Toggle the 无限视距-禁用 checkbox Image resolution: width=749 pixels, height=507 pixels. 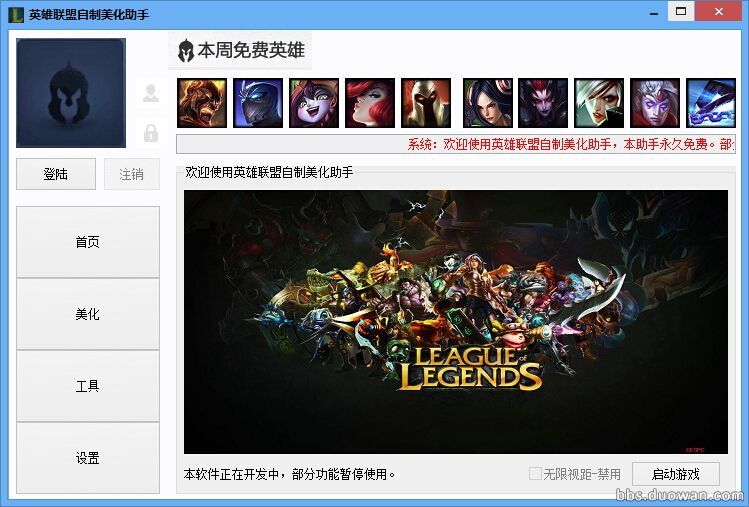[x=535, y=474]
